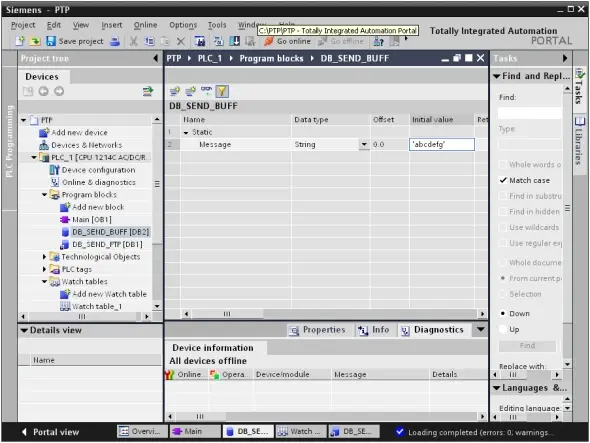Click the forward navigation arrow under Devices
This screenshot has width=590, height=443.
point(59,91)
